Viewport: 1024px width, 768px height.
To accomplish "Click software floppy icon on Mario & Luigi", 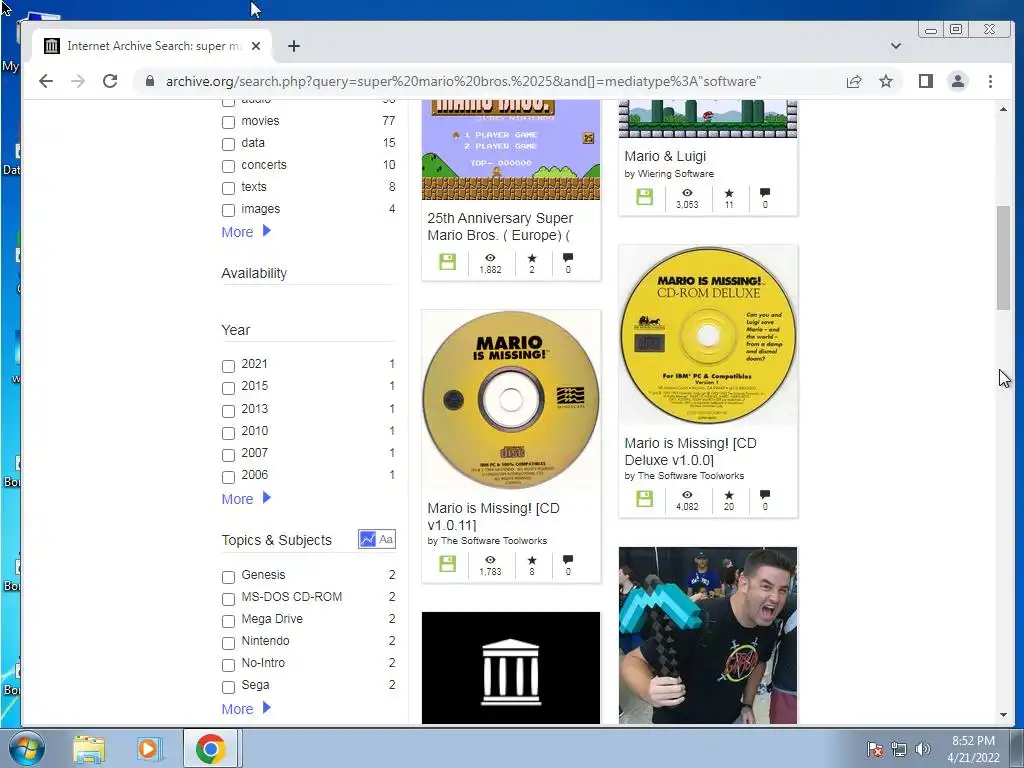I will [x=645, y=197].
